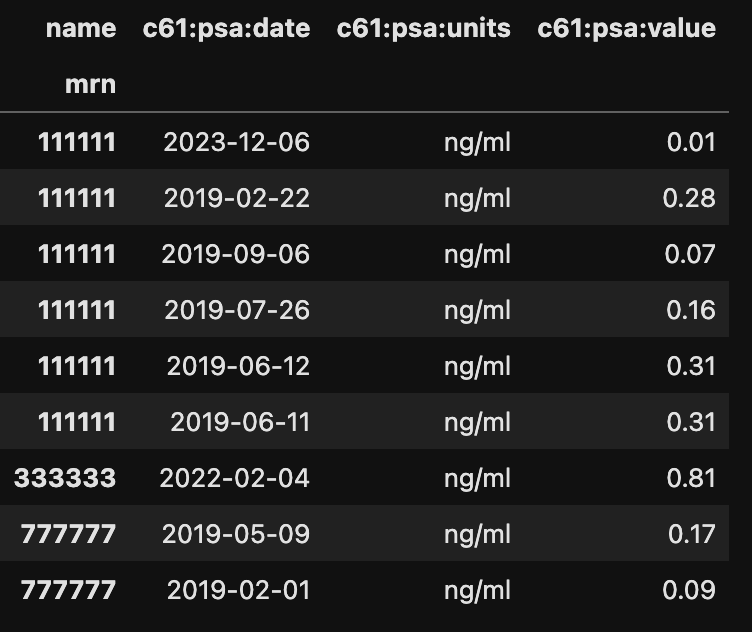Select the 2019-05-09 date cell
This screenshot has width=752, height=632.
236,534
